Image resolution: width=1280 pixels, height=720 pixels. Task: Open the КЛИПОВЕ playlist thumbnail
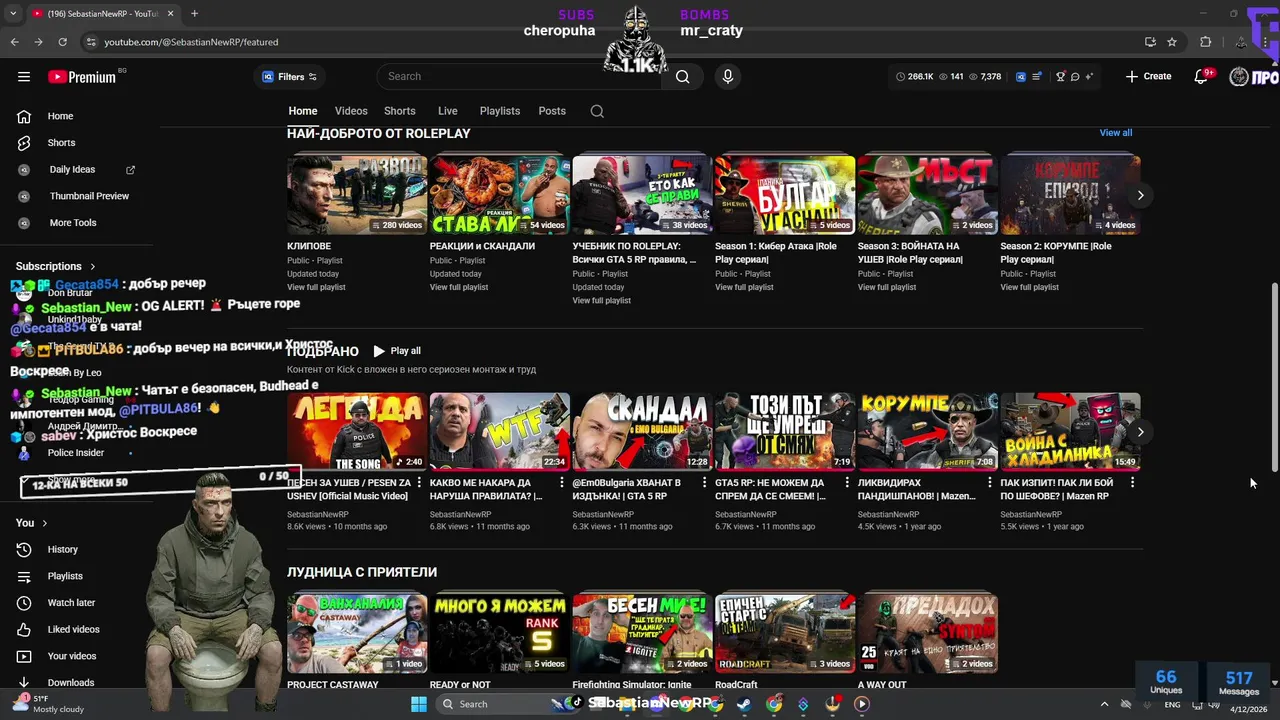(x=357, y=194)
